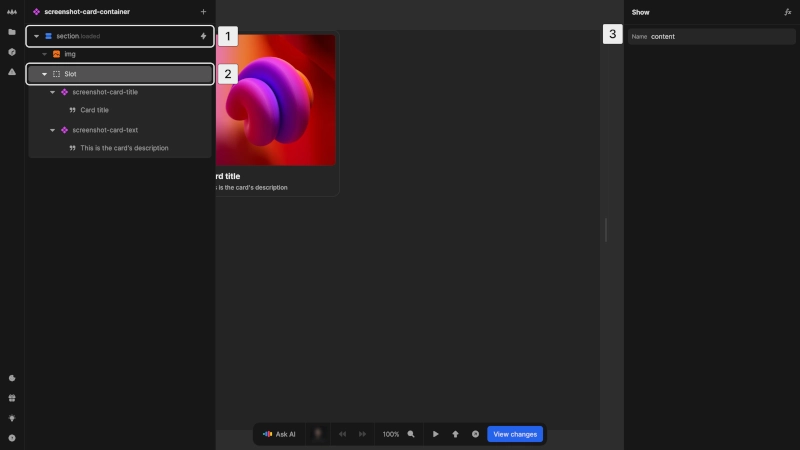Open the packages panel icon in sidebar
This screenshot has height=450, width=800.
coord(12,52)
